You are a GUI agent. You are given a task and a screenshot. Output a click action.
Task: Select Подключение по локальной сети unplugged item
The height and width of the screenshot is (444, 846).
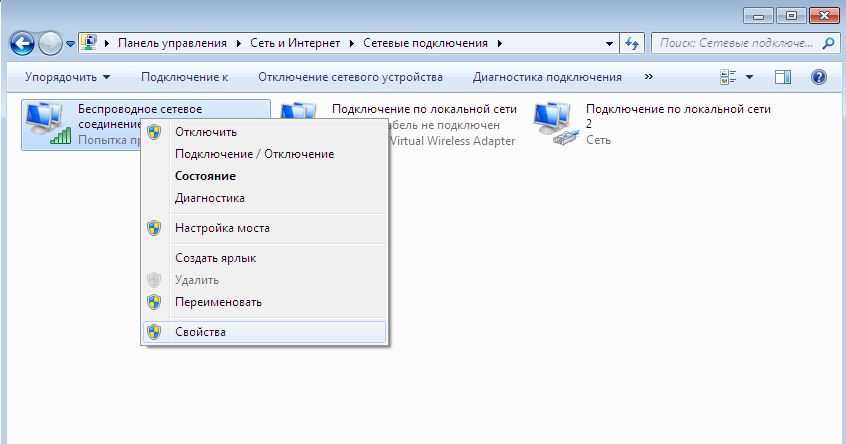[x=424, y=109]
